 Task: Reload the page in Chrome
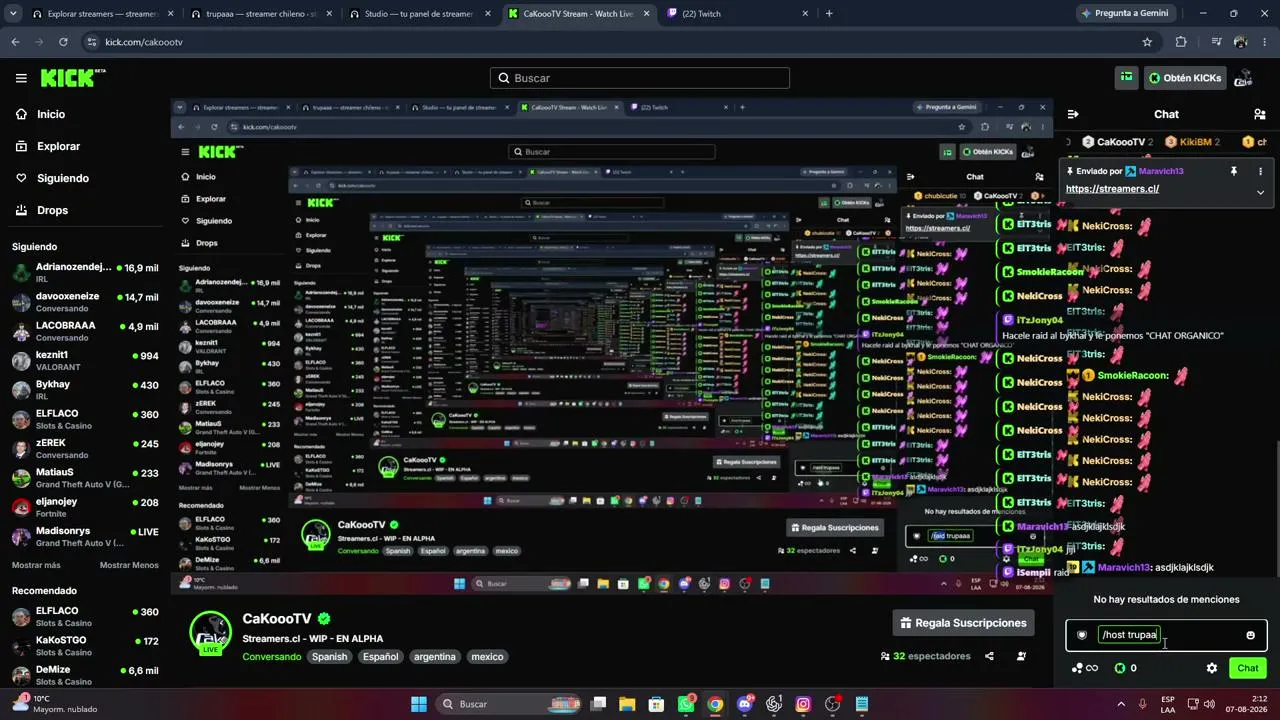(63, 42)
